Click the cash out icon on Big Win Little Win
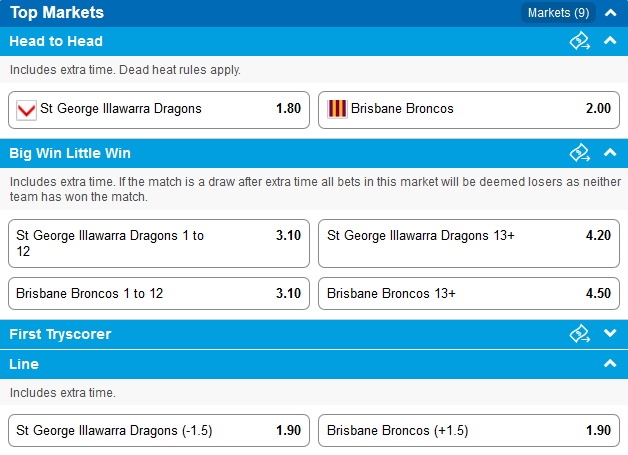Screen dimensions: 628x455 tap(580, 153)
